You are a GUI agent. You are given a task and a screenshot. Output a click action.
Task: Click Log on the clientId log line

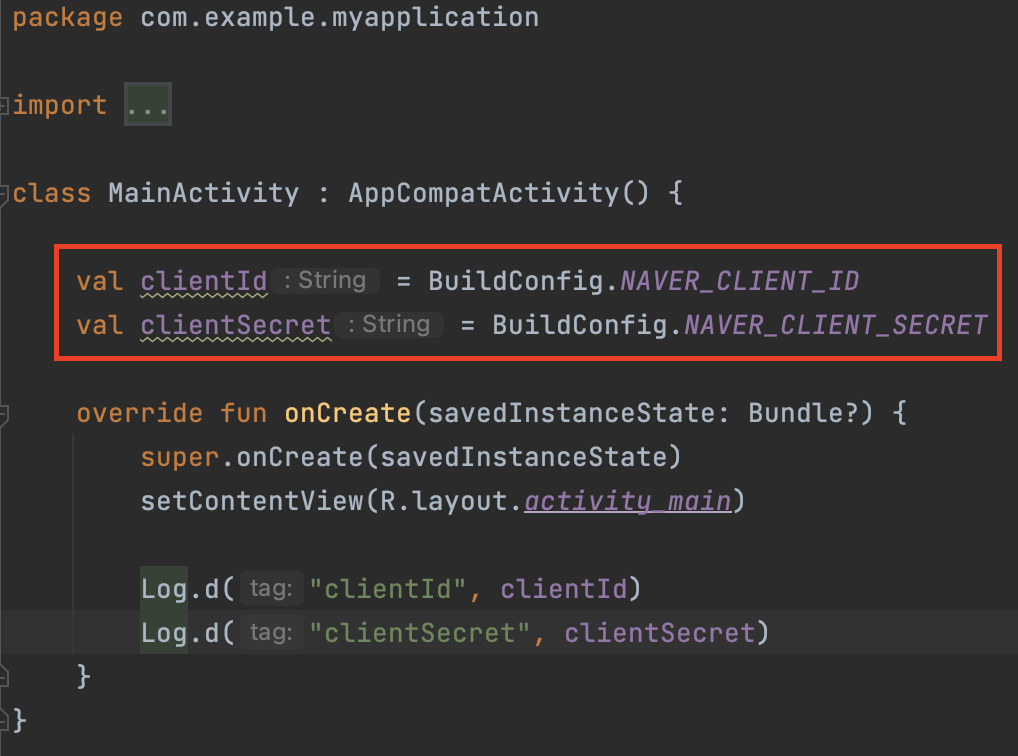click(164, 589)
